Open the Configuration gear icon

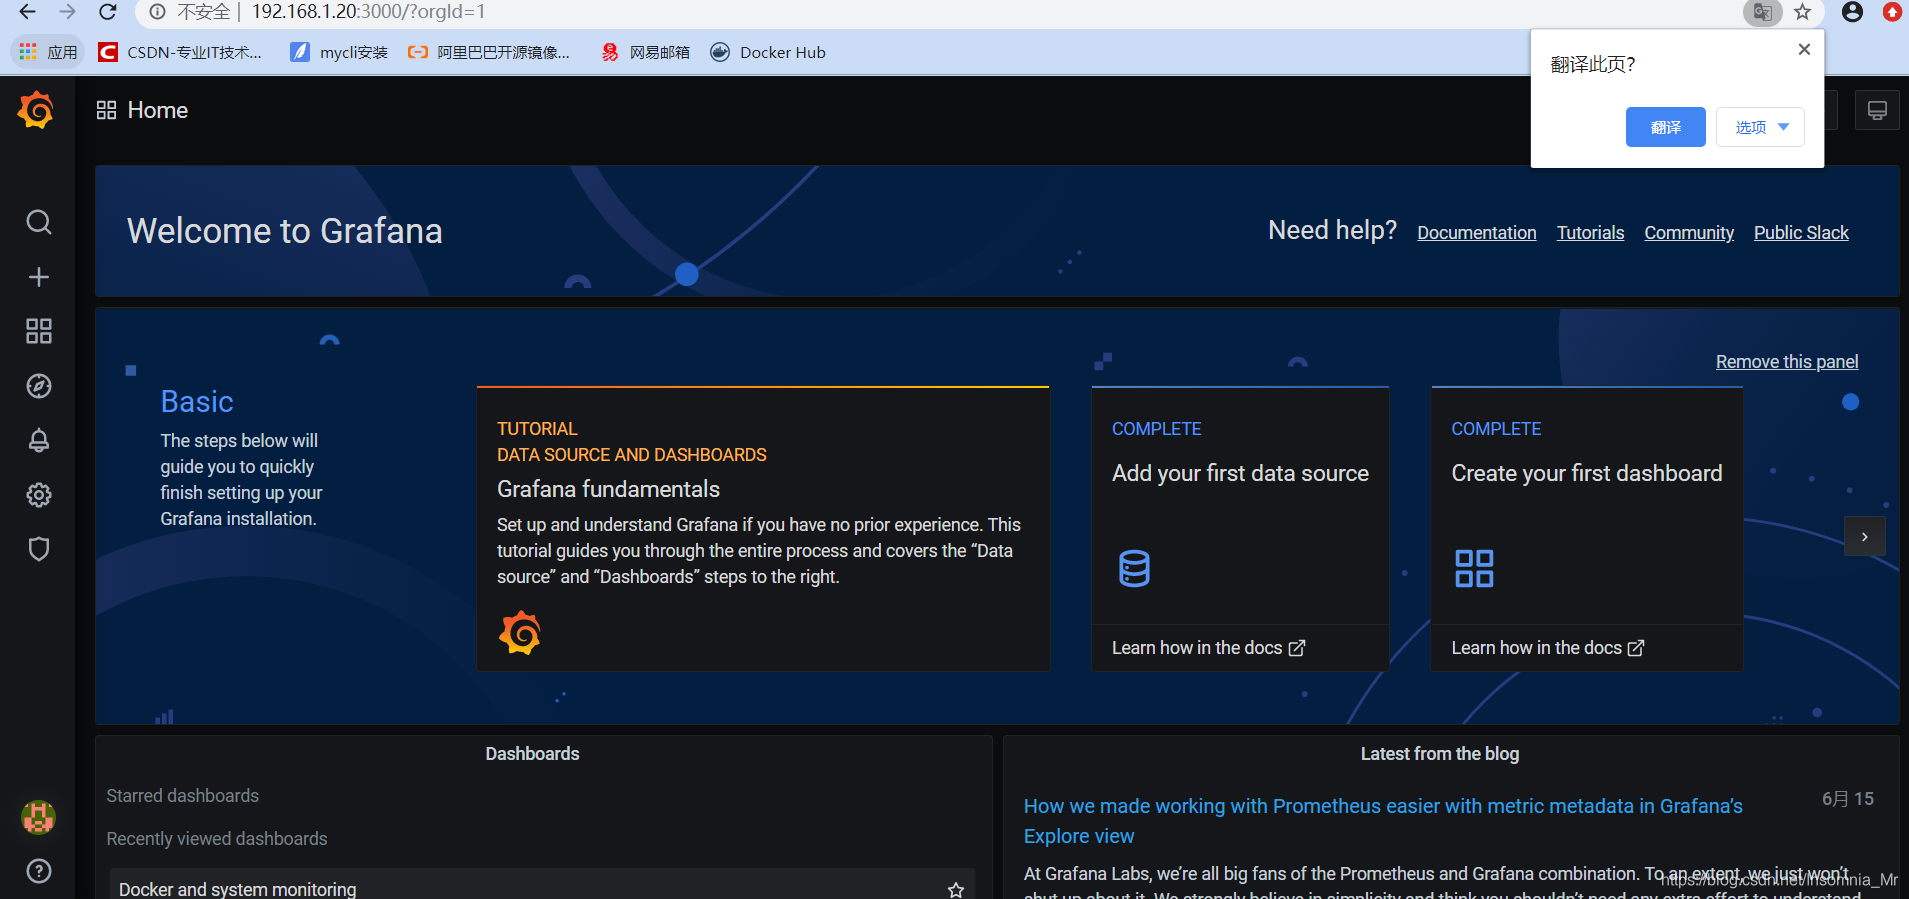[x=39, y=495]
